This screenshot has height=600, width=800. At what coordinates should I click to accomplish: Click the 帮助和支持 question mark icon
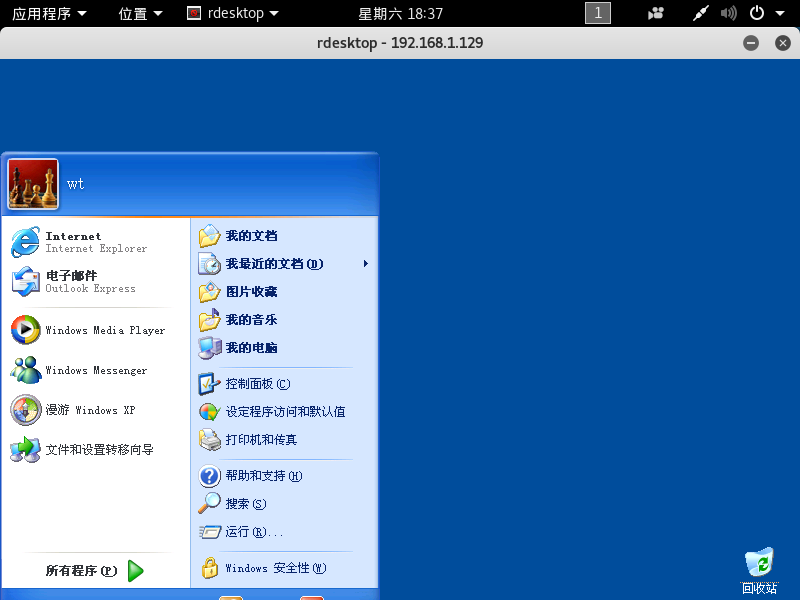[x=209, y=476]
